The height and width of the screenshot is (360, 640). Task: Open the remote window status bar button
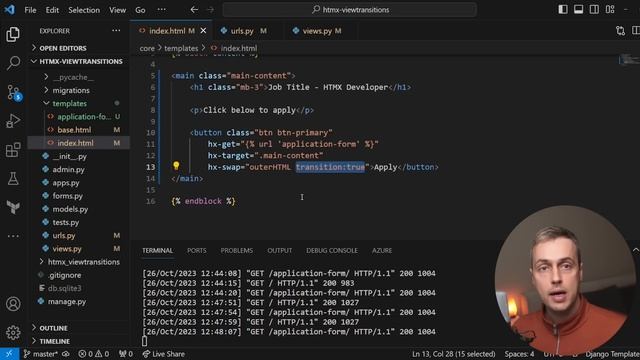(x=9, y=354)
